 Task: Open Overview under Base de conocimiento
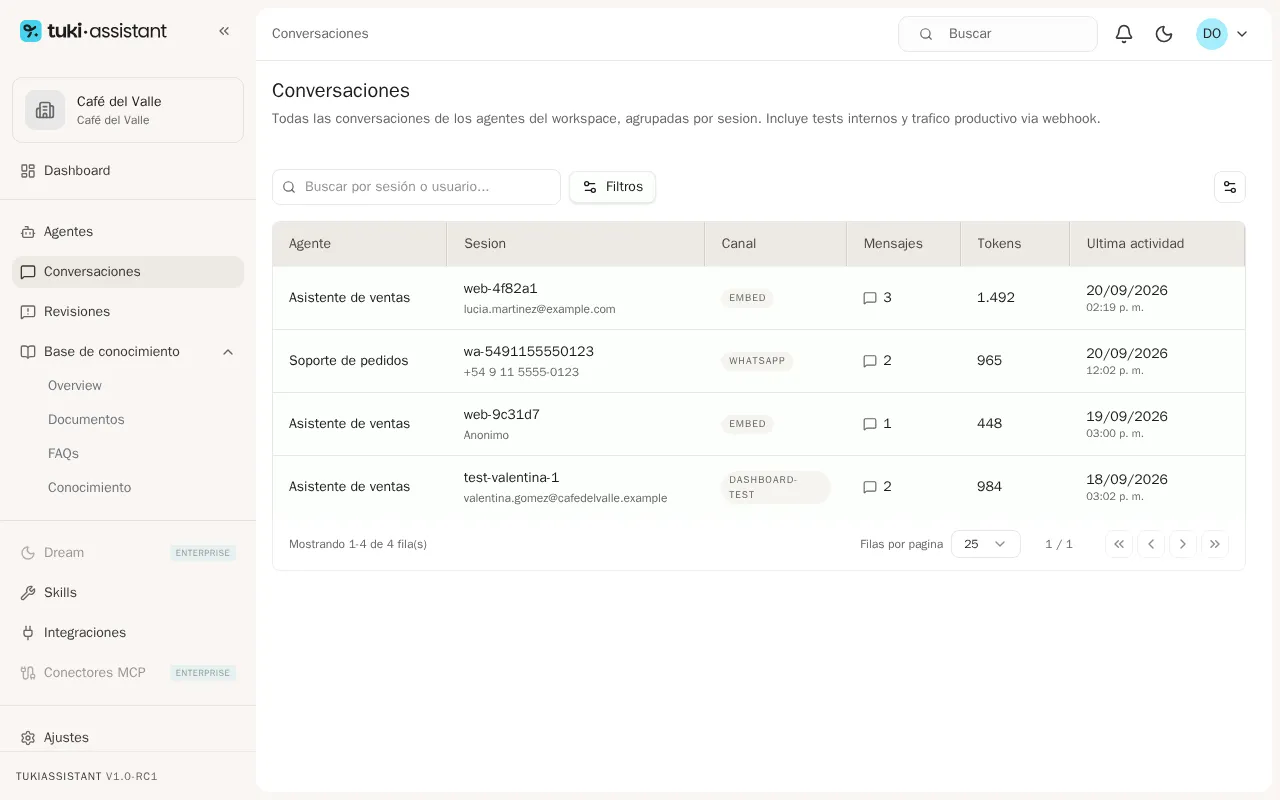coord(75,386)
